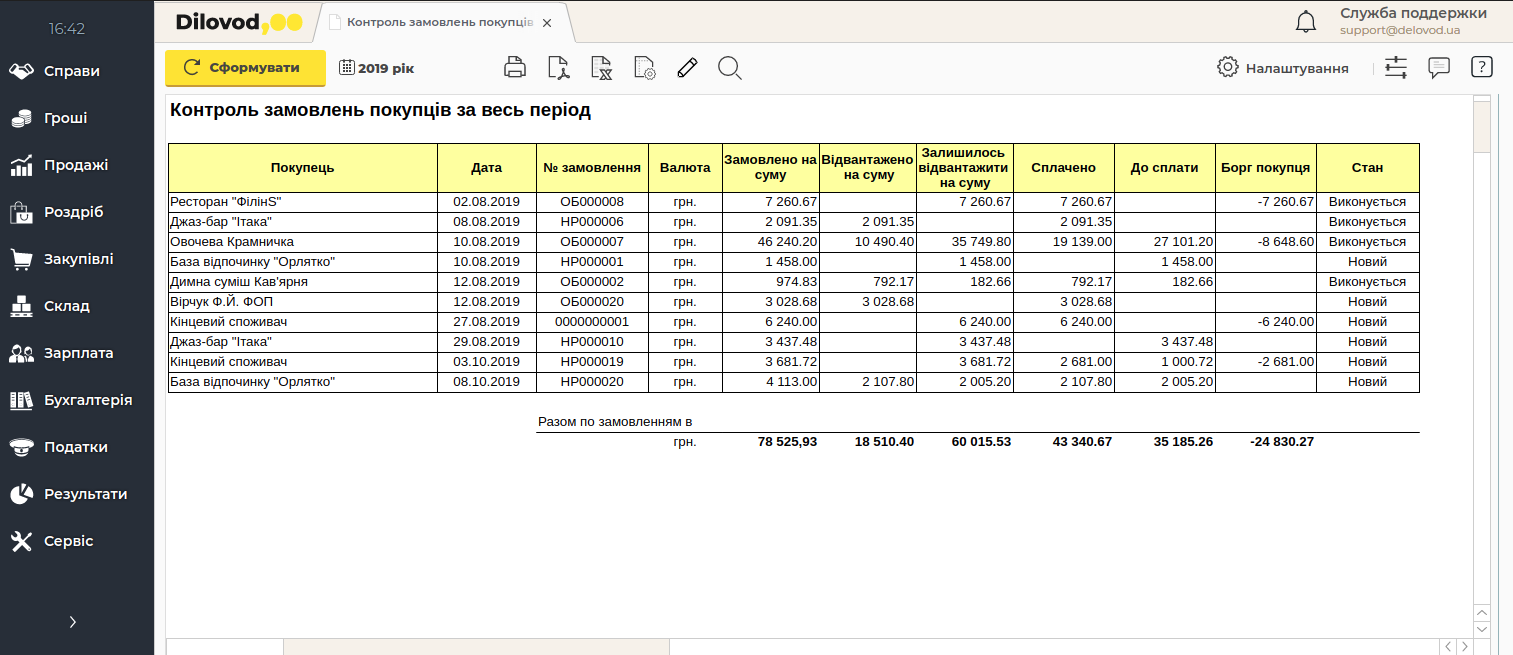The image size is (1513, 655).
Task: Open the Податки cap icon
Action: point(22,447)
